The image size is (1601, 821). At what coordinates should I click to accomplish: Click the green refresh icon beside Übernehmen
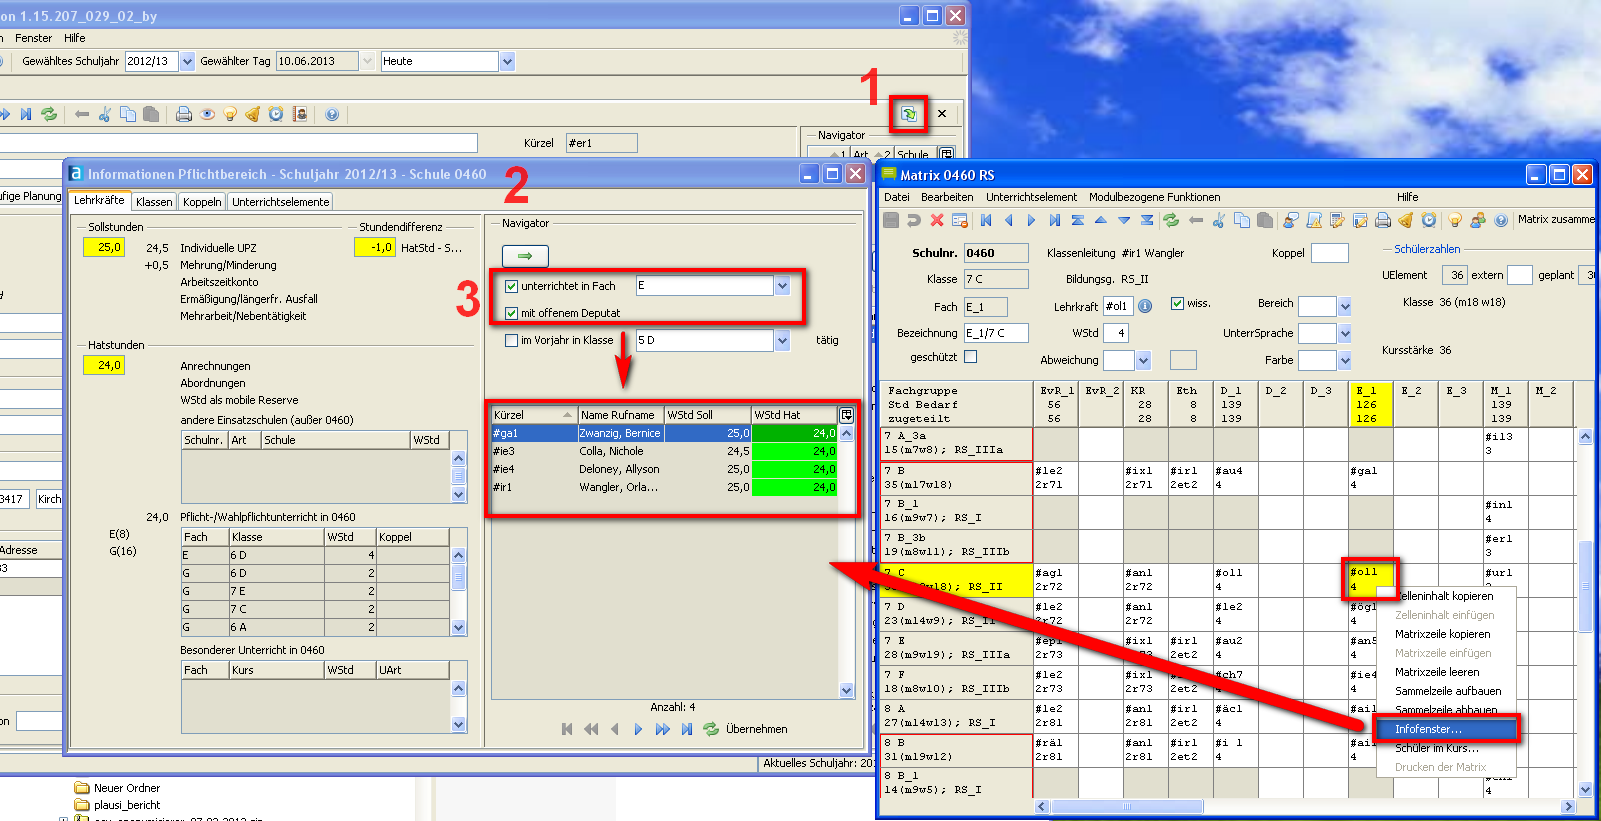tap(711, 729)
